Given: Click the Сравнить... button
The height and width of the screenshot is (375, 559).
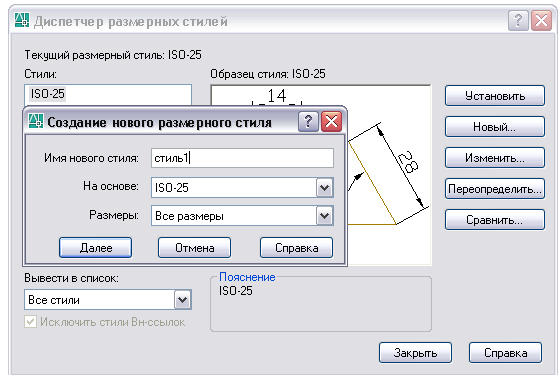Looking at the screenshot, I should [495, 220].
